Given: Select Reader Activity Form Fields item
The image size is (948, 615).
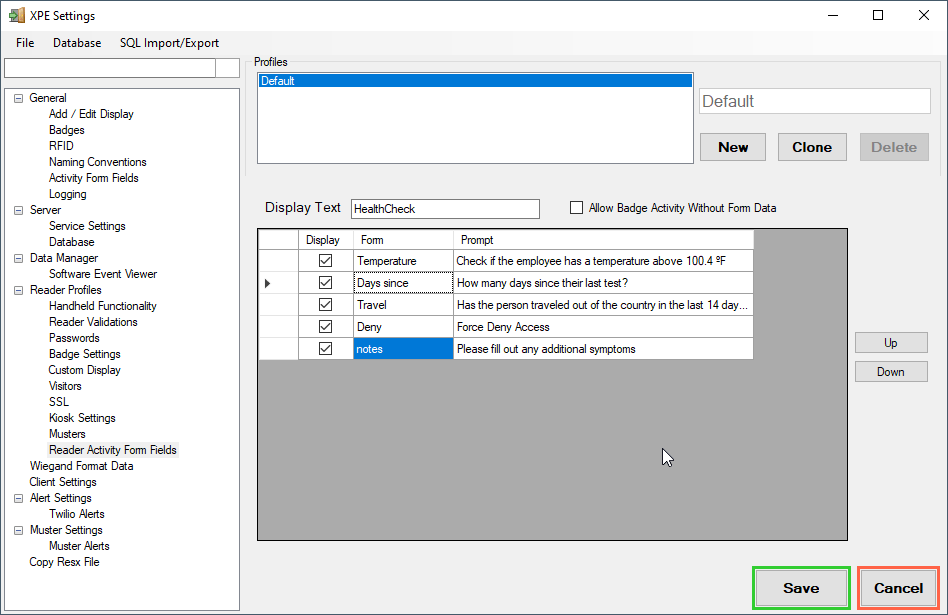Looking at the screenshot, I should tap(113, 450).
